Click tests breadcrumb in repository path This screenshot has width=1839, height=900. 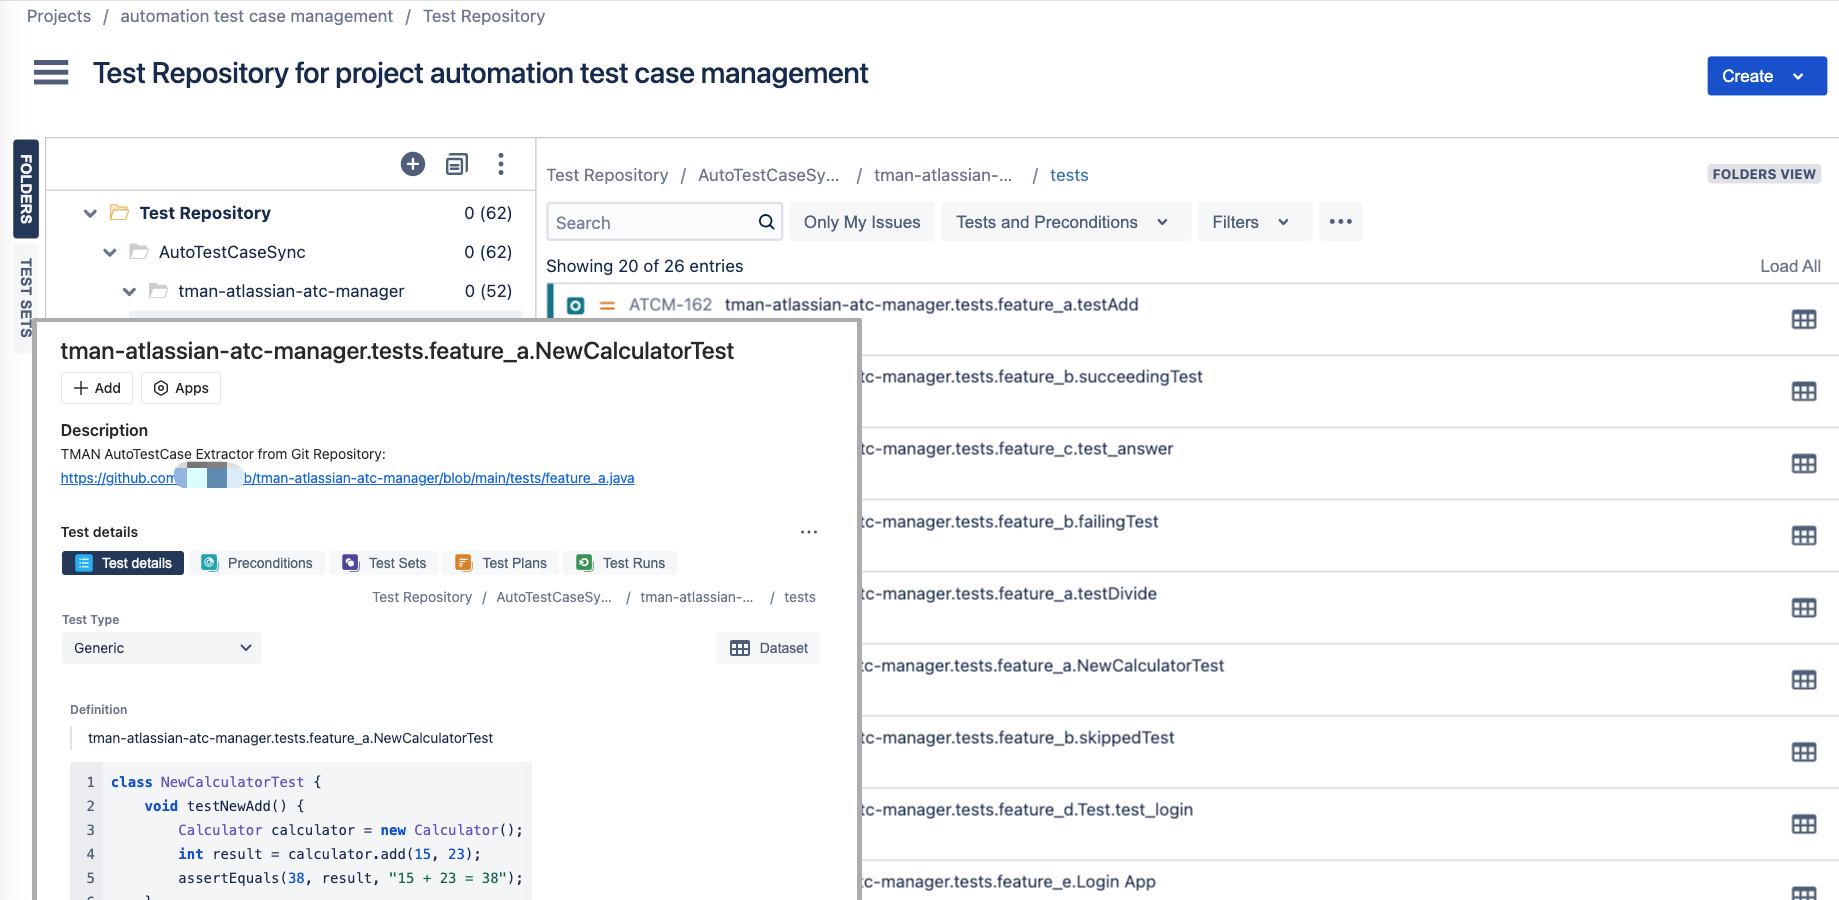tap(1069, 175)
